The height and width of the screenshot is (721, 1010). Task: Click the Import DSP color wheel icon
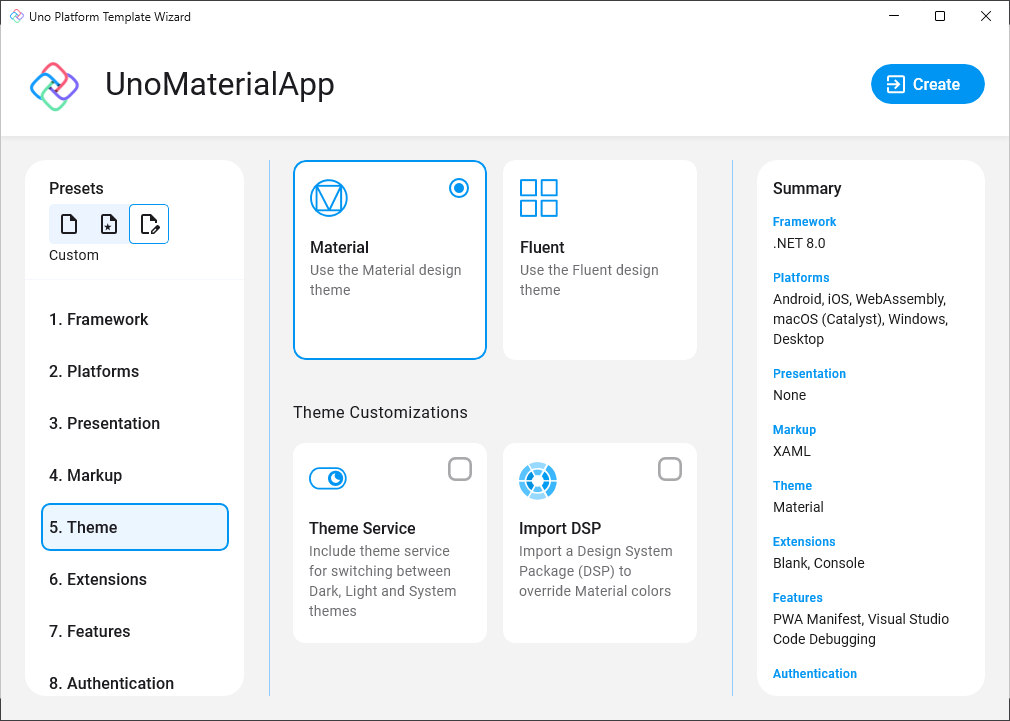coord(538,481)
